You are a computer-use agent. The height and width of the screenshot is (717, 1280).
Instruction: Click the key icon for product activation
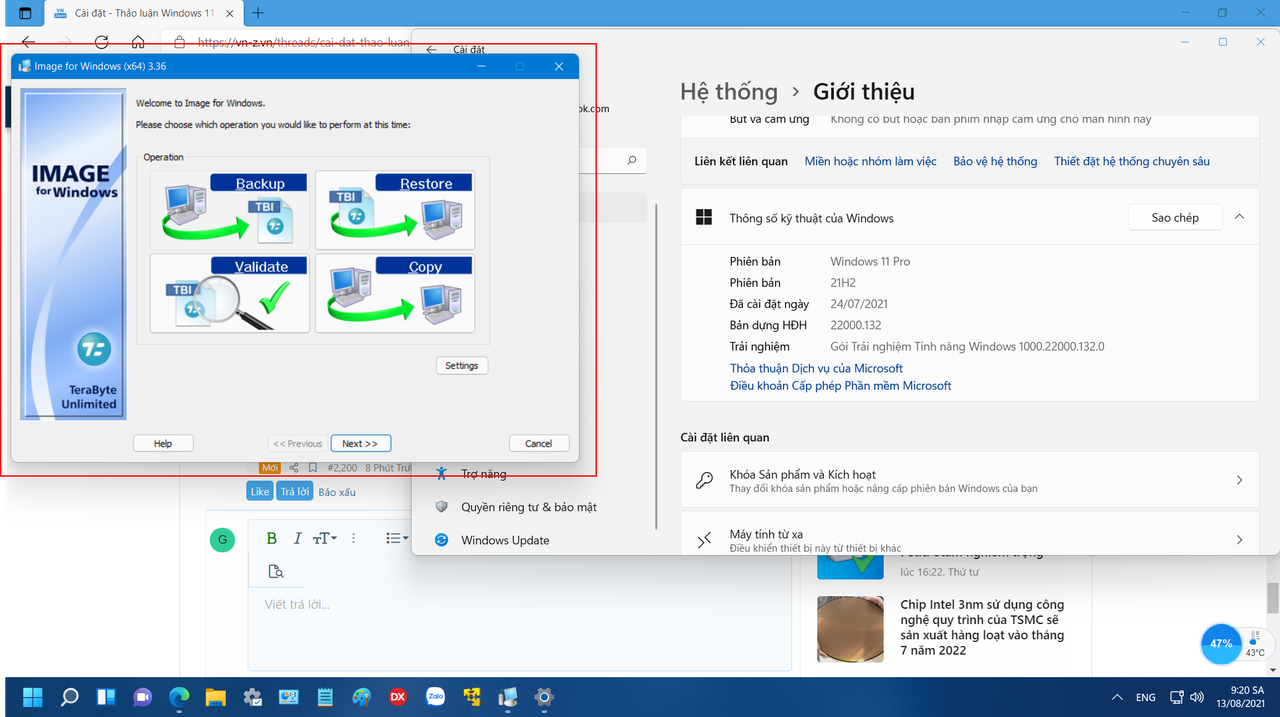704,481
